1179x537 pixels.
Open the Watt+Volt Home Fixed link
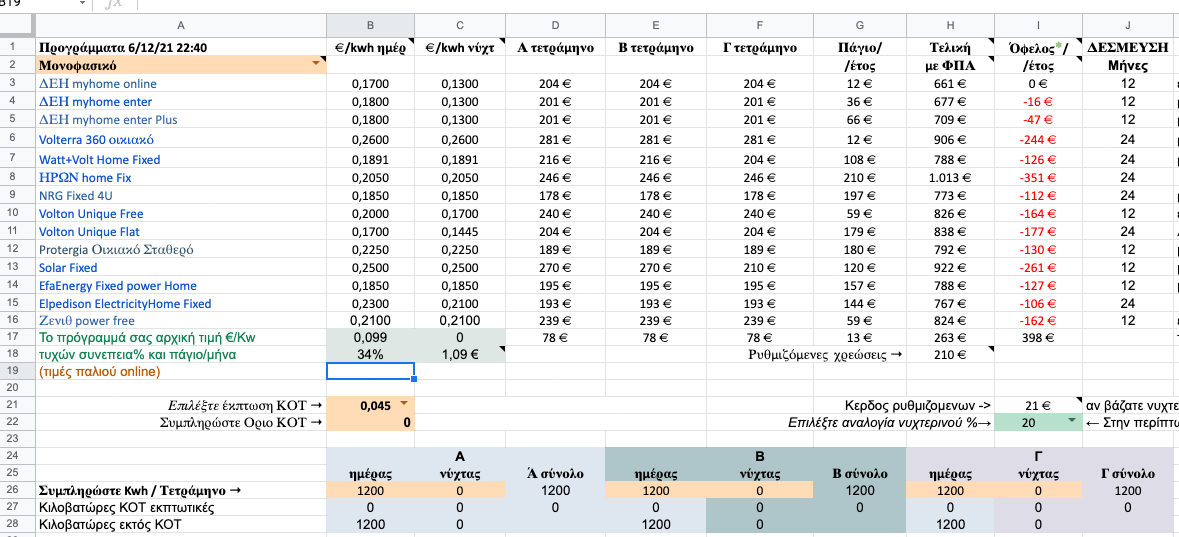click(99, 159)
